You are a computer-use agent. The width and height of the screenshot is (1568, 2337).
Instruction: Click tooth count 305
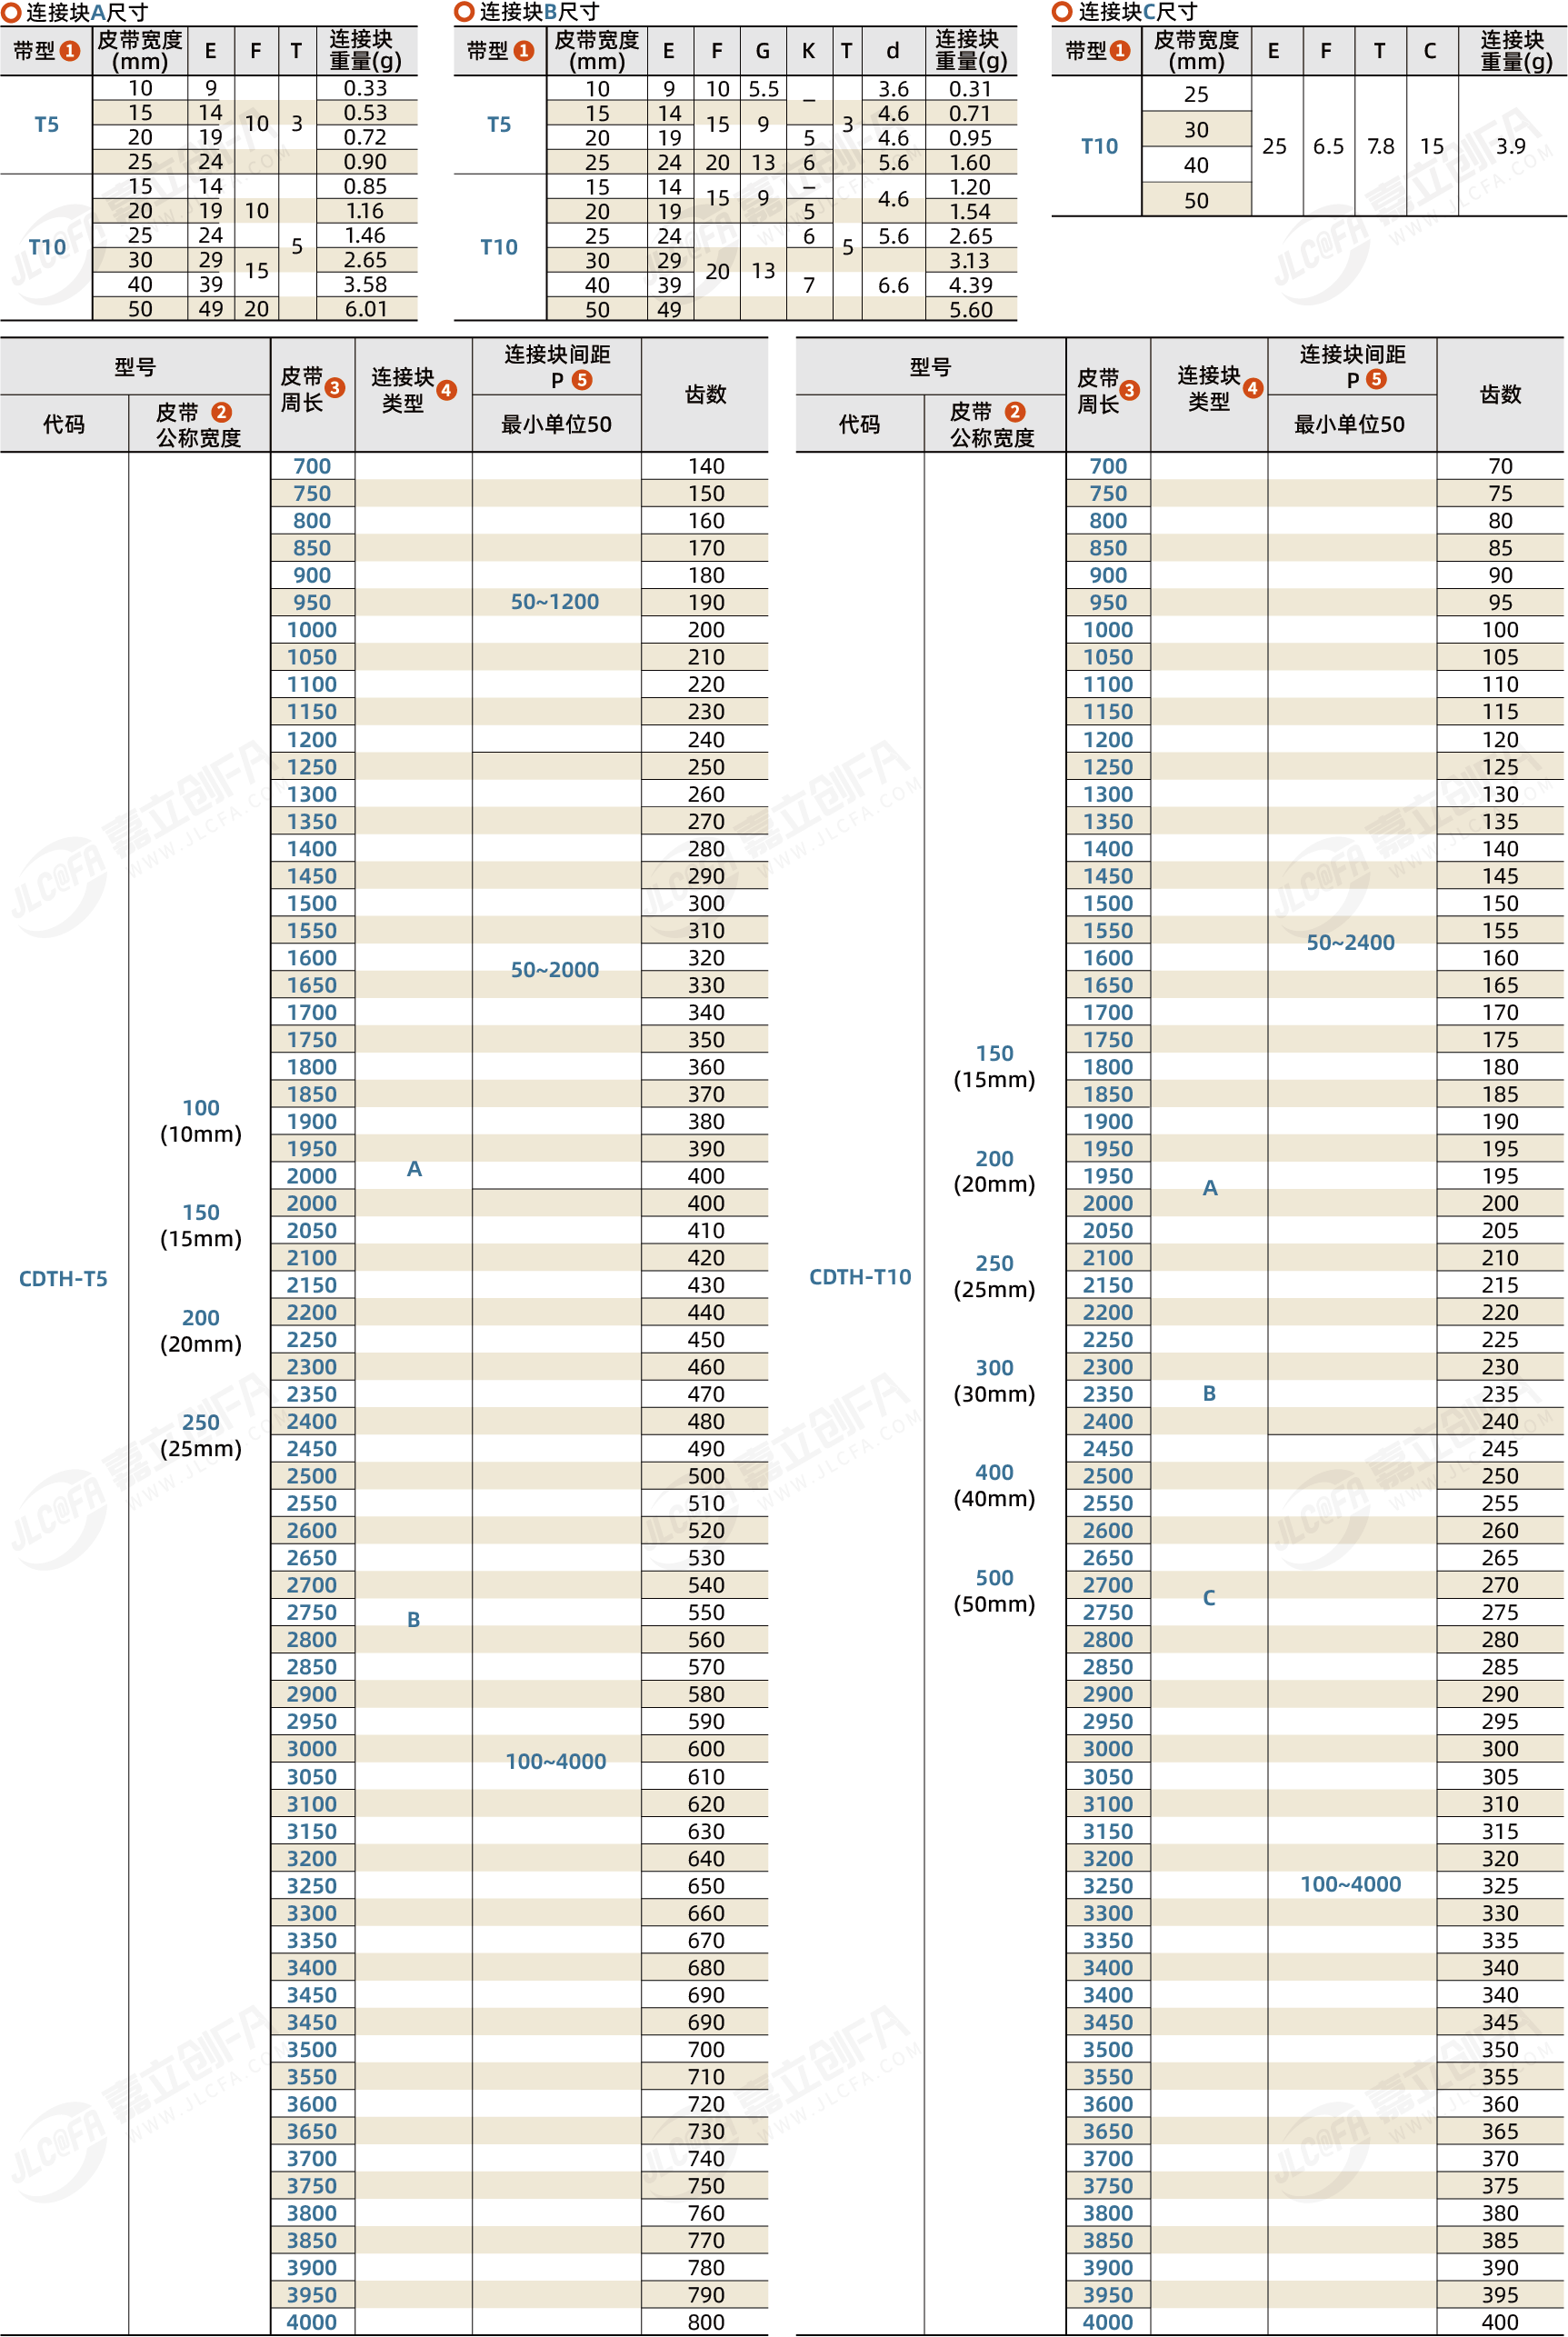1500,1777
